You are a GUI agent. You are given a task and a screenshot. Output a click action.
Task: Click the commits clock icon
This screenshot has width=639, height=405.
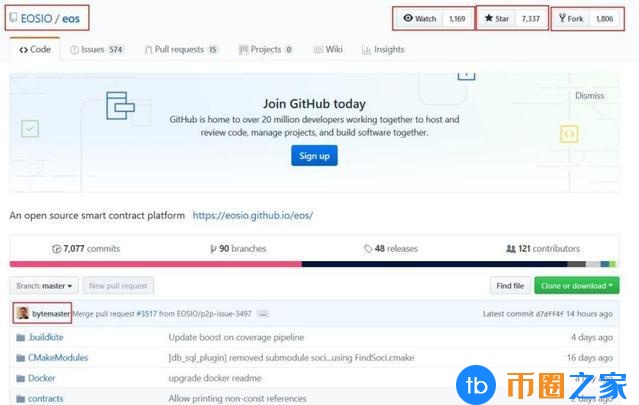(x=56, y=249)
